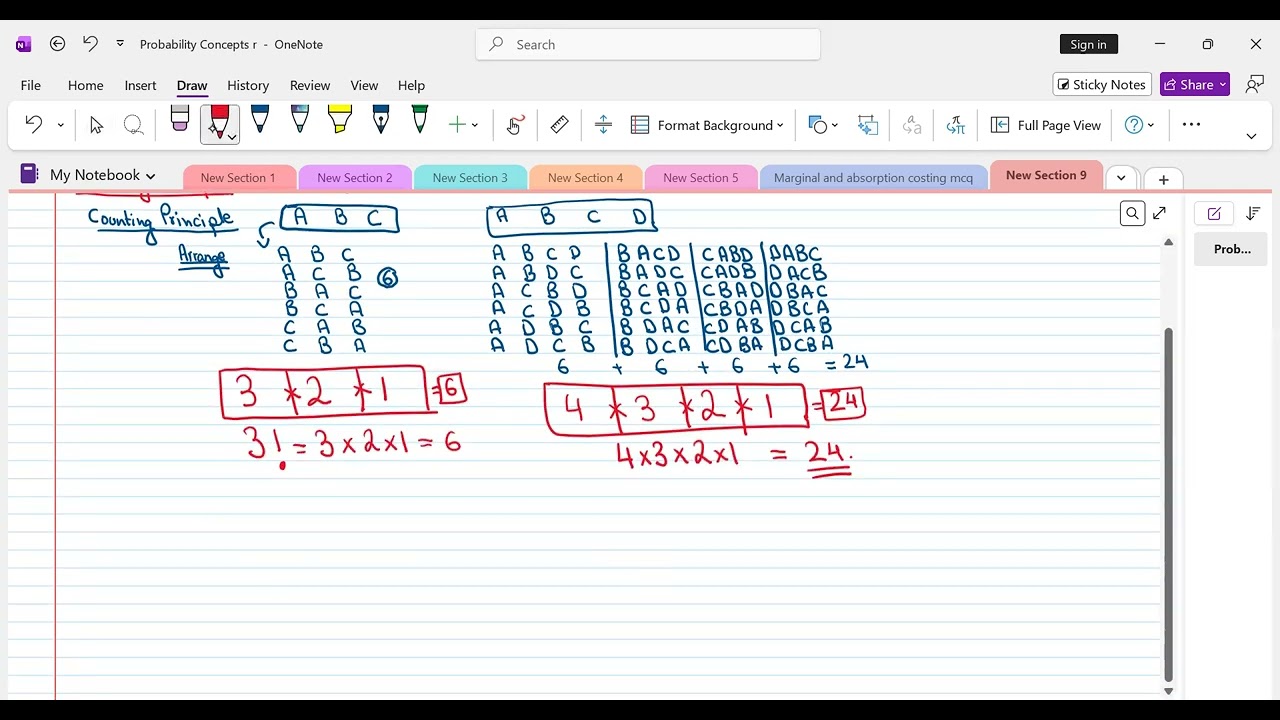Open the Undo dropdown arrow

pos(60,125)
